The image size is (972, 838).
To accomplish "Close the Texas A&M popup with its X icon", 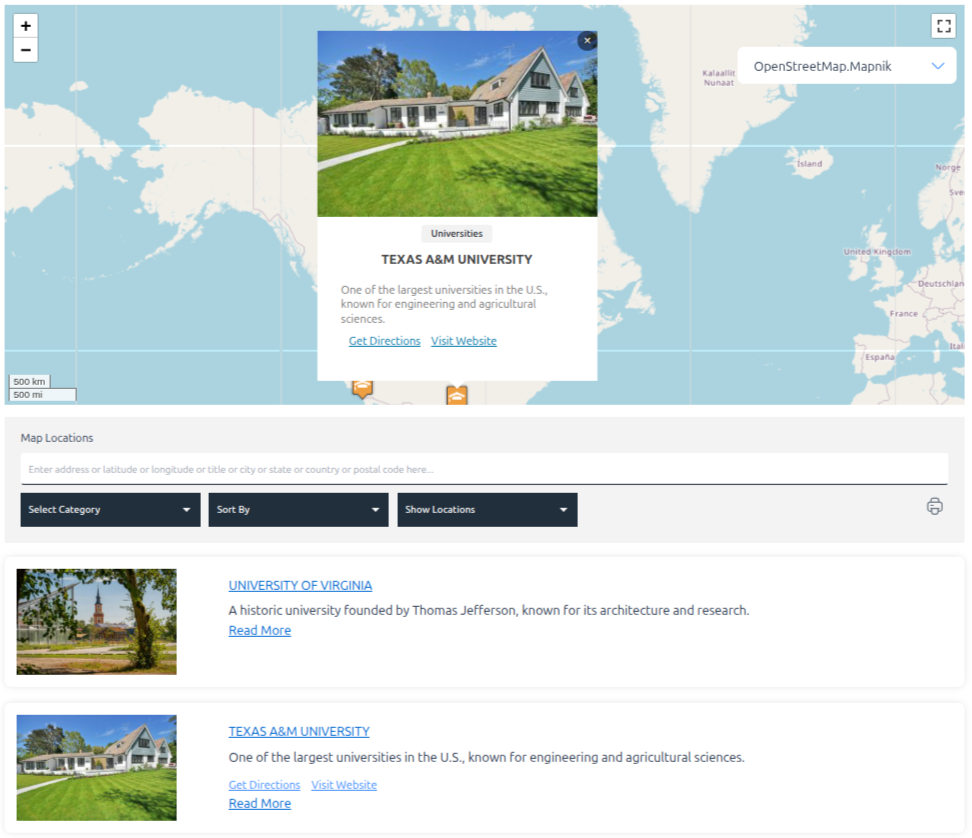I will tap(587, 40).
